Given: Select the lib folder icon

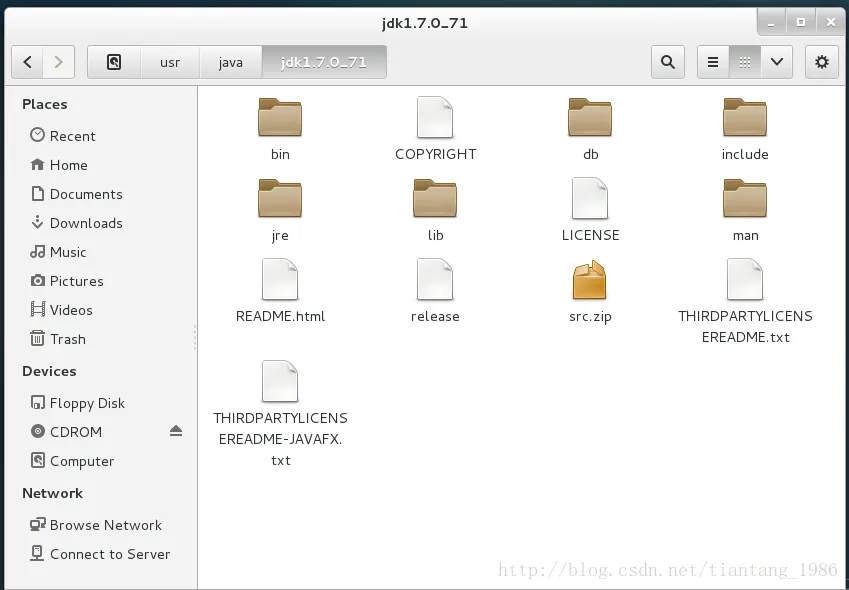Looking at the screenshot, I should (x=435, y=198).
